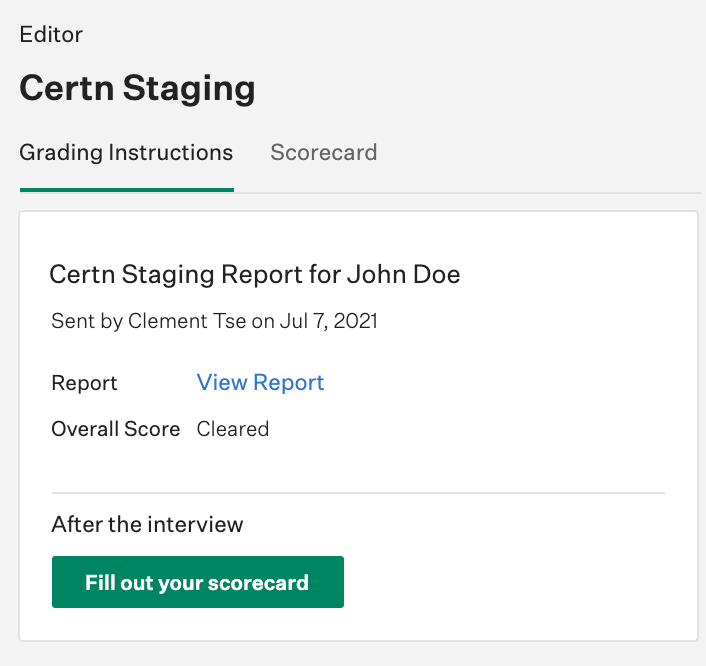Select the Grading Instructions tab
This screenshot has width=706, height=666.
tap(126, 153)
